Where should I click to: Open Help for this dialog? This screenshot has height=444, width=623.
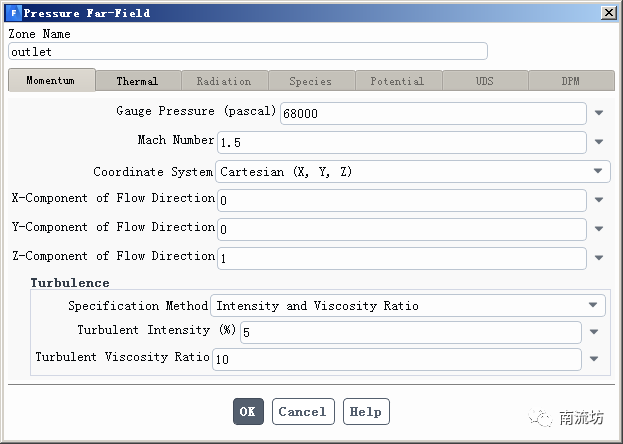click(x=365, y=412)
